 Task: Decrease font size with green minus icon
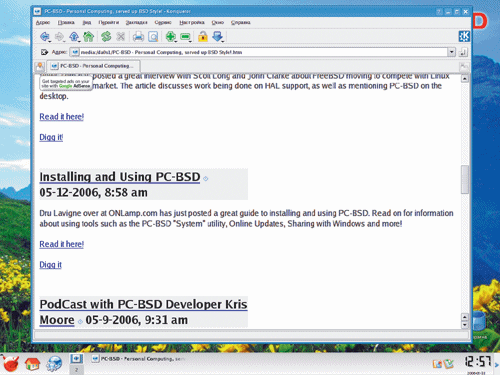(185, 36)
